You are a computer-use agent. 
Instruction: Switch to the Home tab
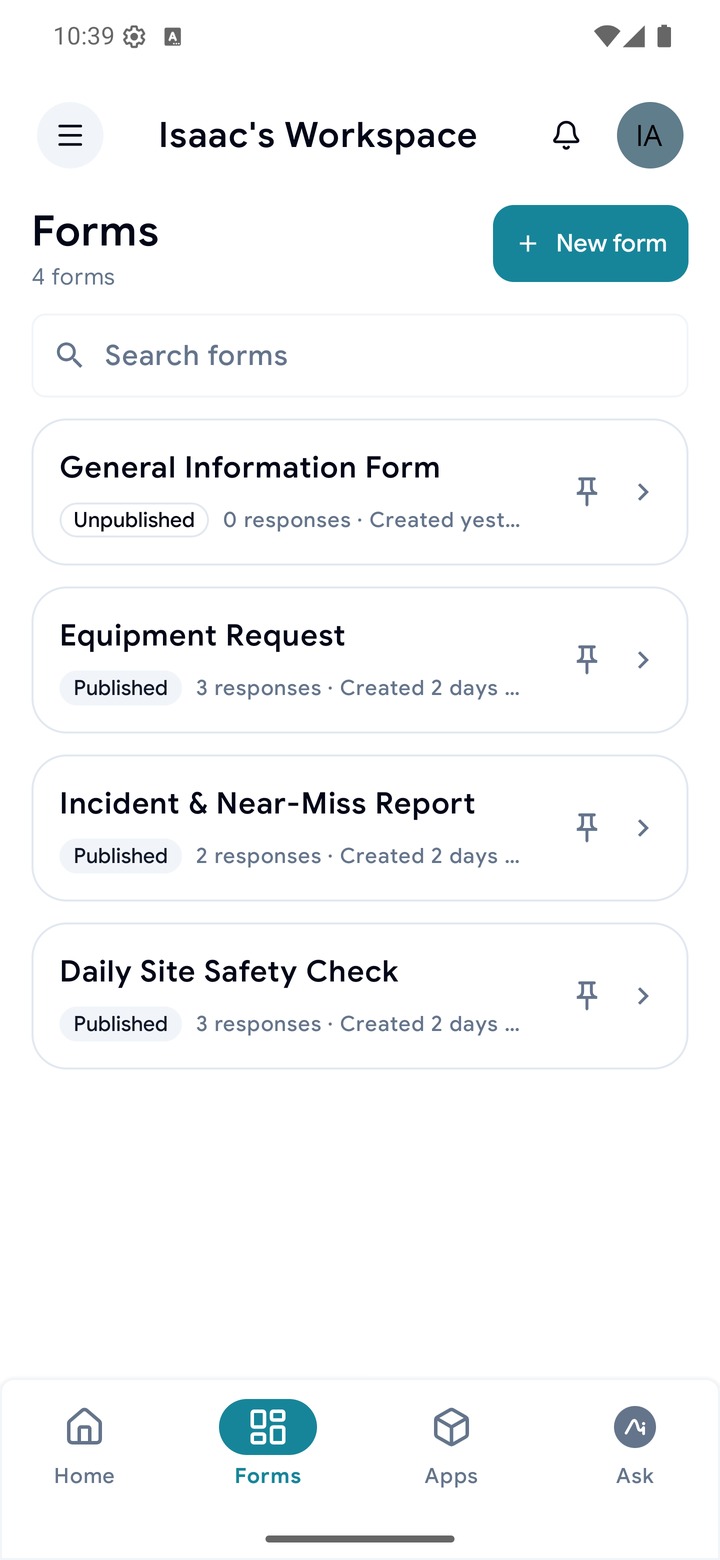(84, 1444)
